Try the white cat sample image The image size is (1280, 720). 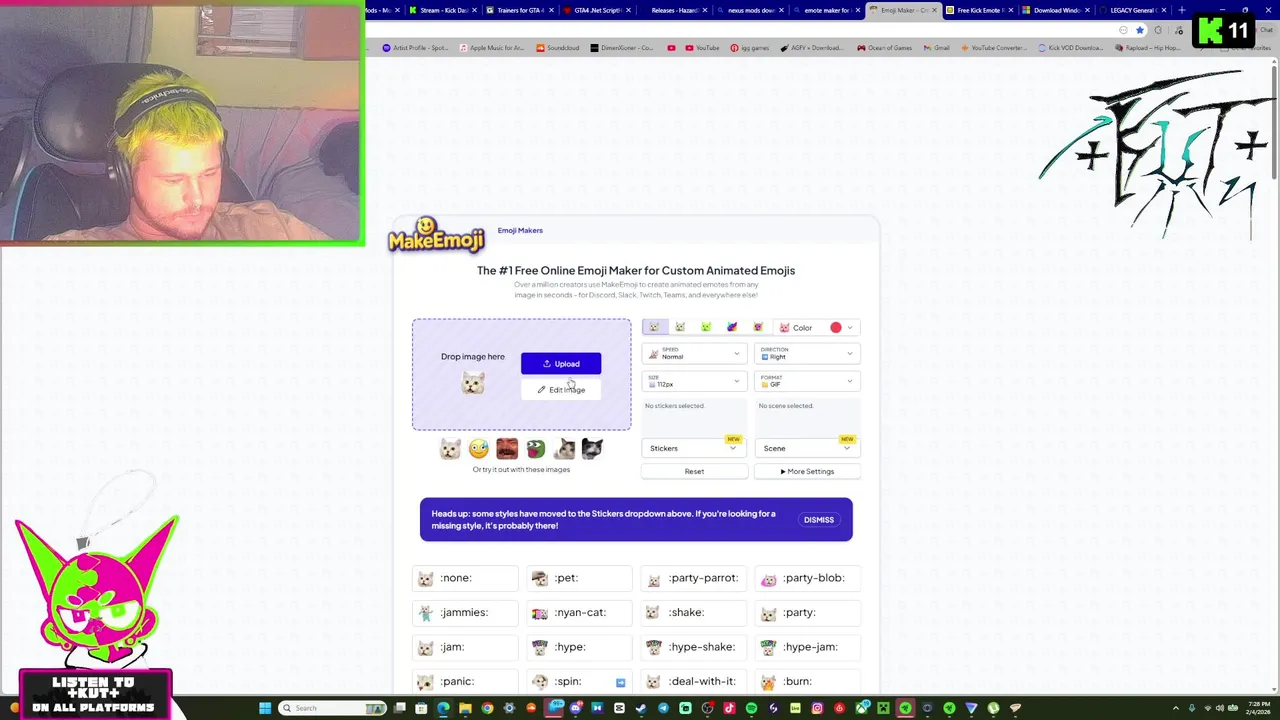pos(450,449)
